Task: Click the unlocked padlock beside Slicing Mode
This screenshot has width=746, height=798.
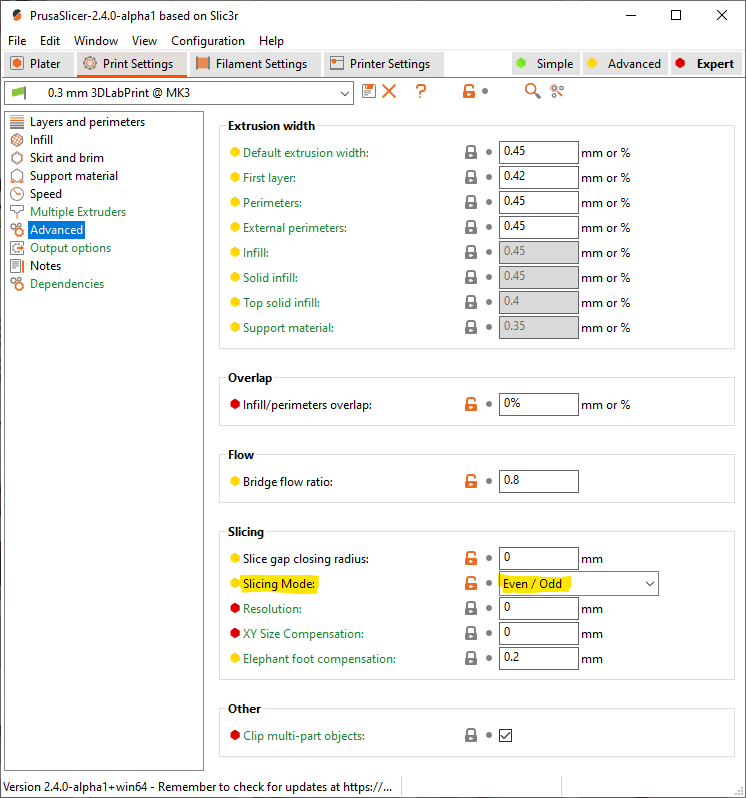Action: 470,584
